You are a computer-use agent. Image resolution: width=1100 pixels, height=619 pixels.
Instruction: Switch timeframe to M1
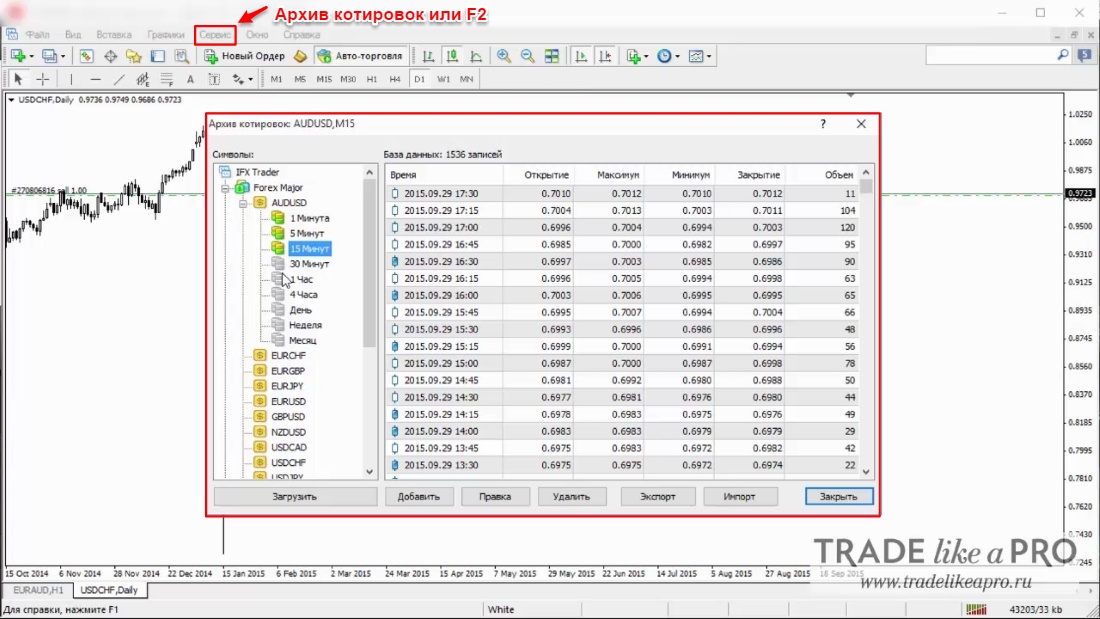(276, 79)
